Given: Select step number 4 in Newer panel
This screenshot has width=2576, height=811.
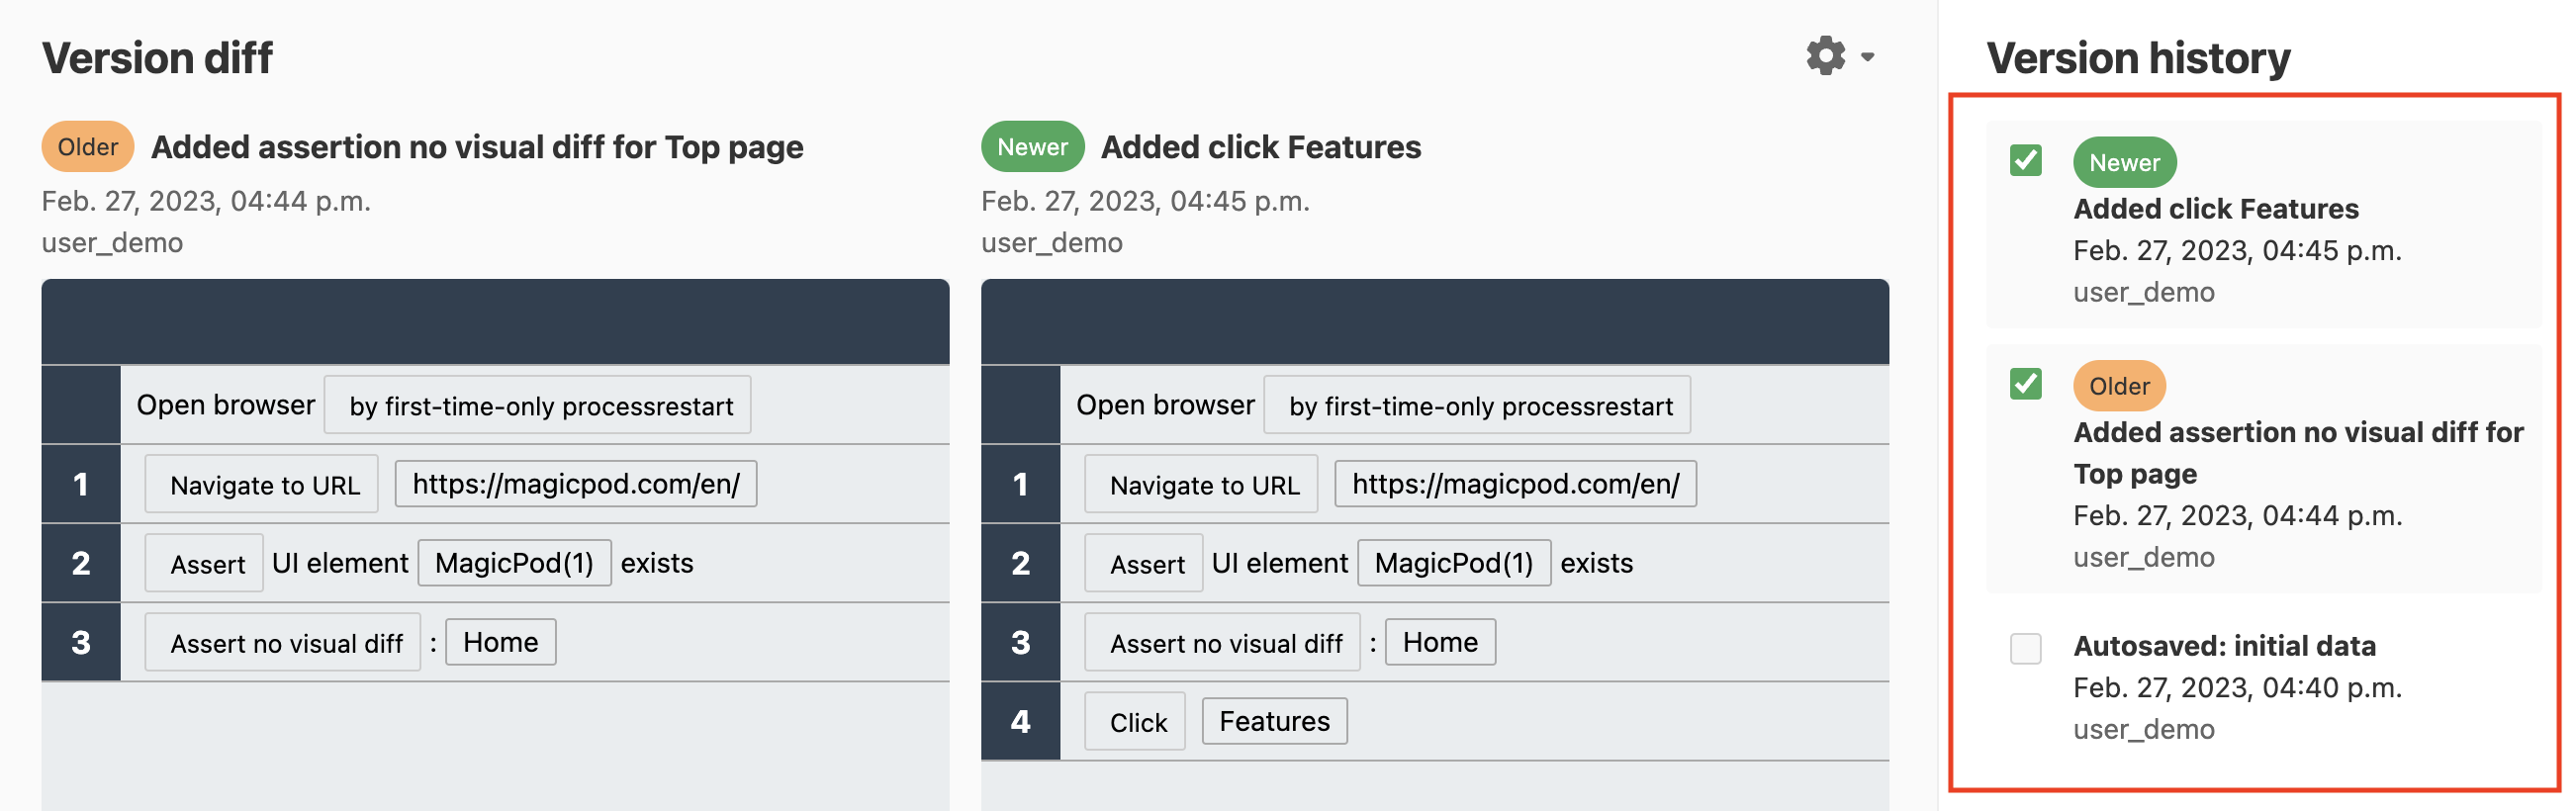Looking at the screenshot, I should [x=1020, y=721].
